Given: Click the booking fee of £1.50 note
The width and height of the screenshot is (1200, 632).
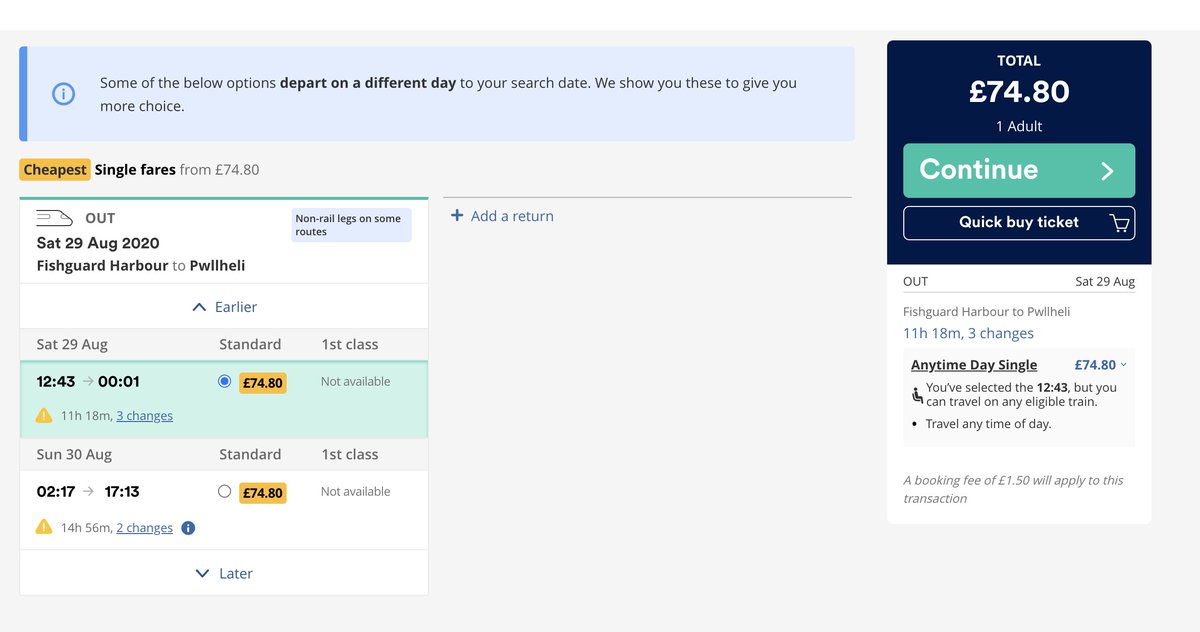Looking at the screenshot, I should click(1013, 489).
